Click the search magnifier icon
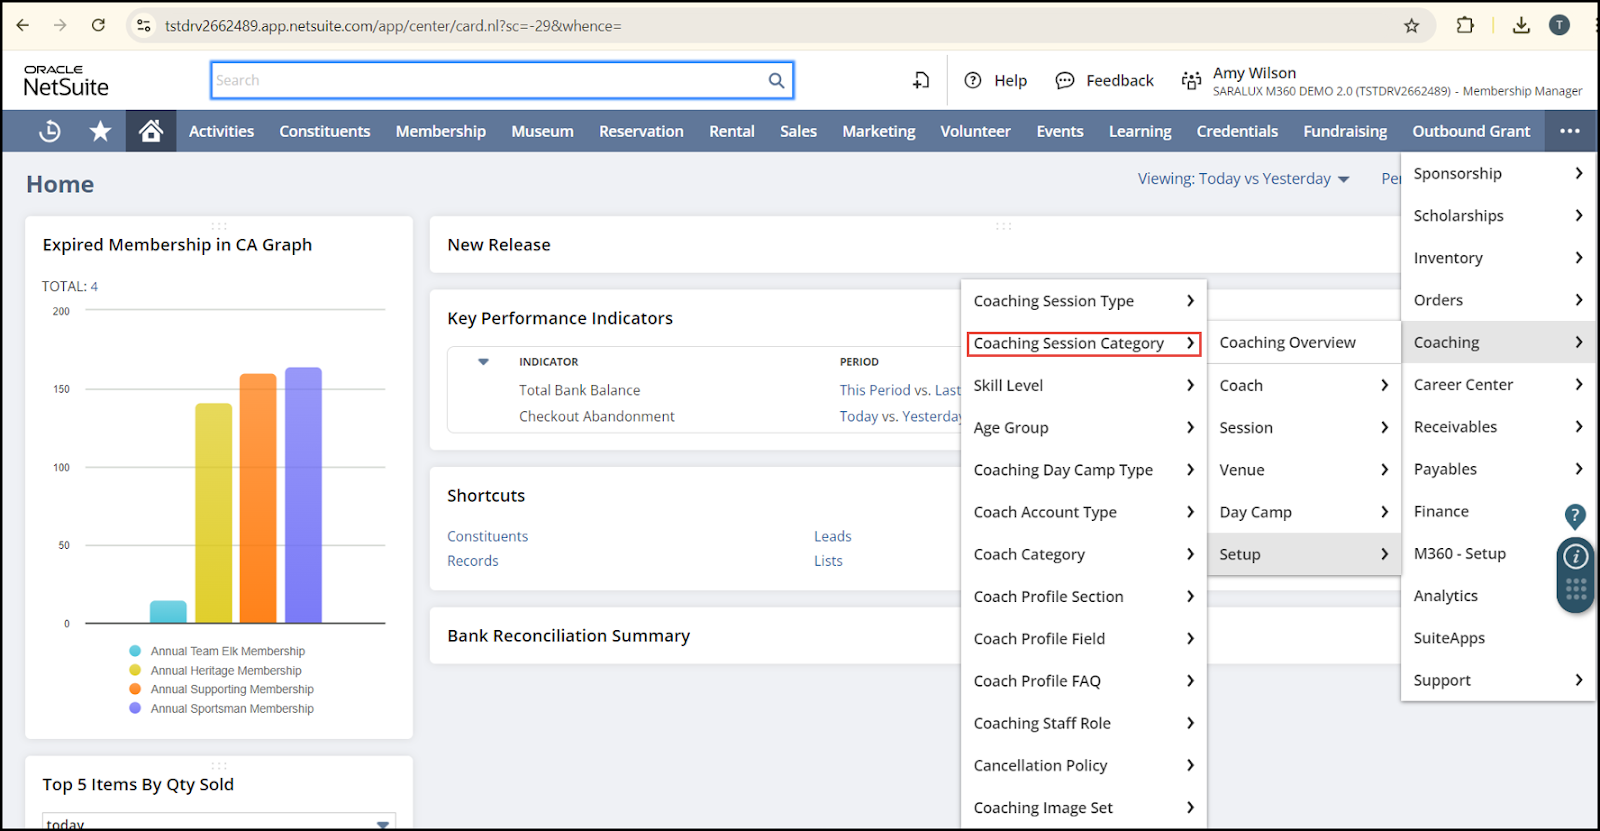1600x831 pixels. [x=776, y=81]
